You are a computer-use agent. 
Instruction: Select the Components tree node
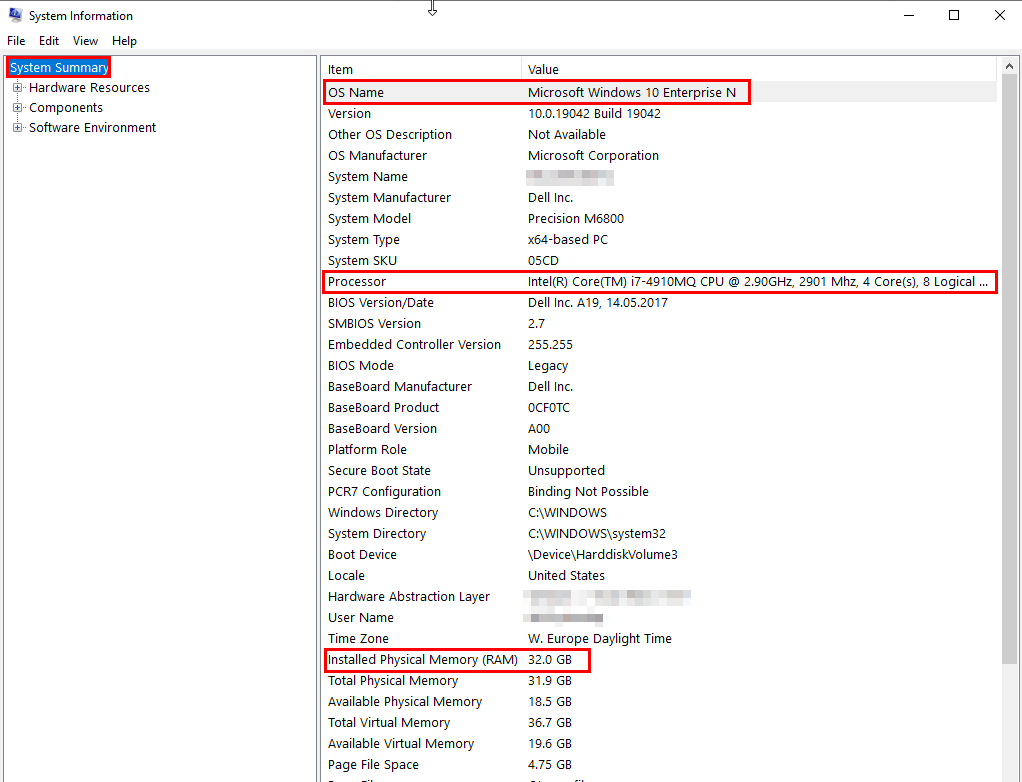(66, 107)
